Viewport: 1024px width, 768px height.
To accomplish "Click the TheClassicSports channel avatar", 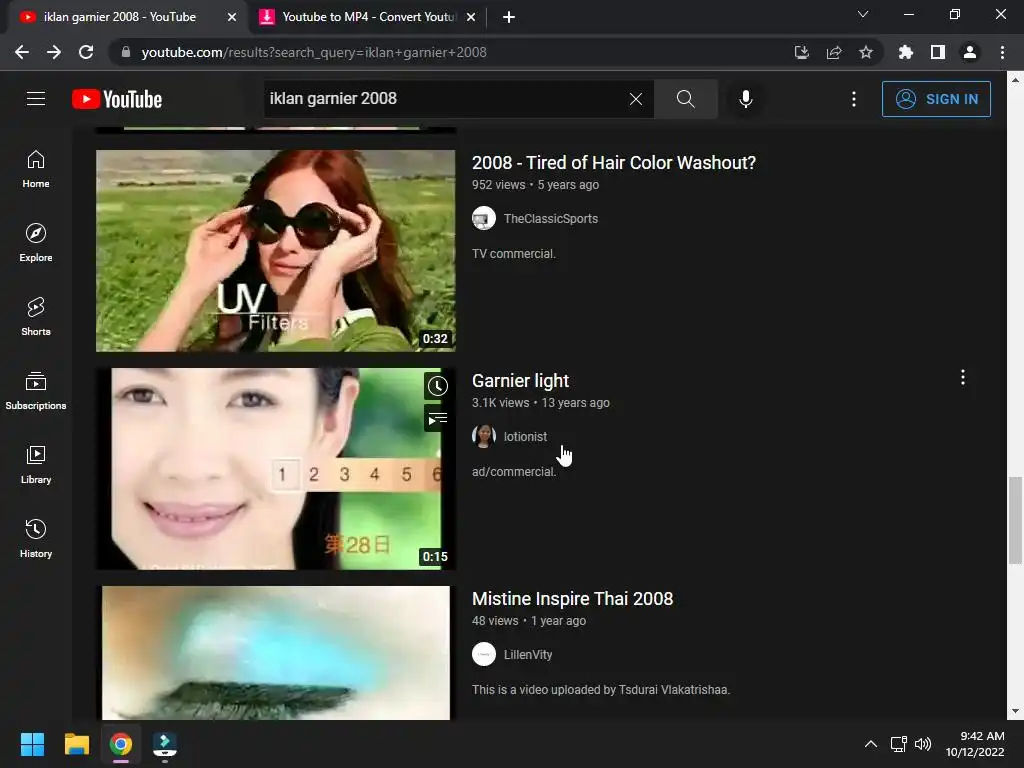I will tap(484, 219).
